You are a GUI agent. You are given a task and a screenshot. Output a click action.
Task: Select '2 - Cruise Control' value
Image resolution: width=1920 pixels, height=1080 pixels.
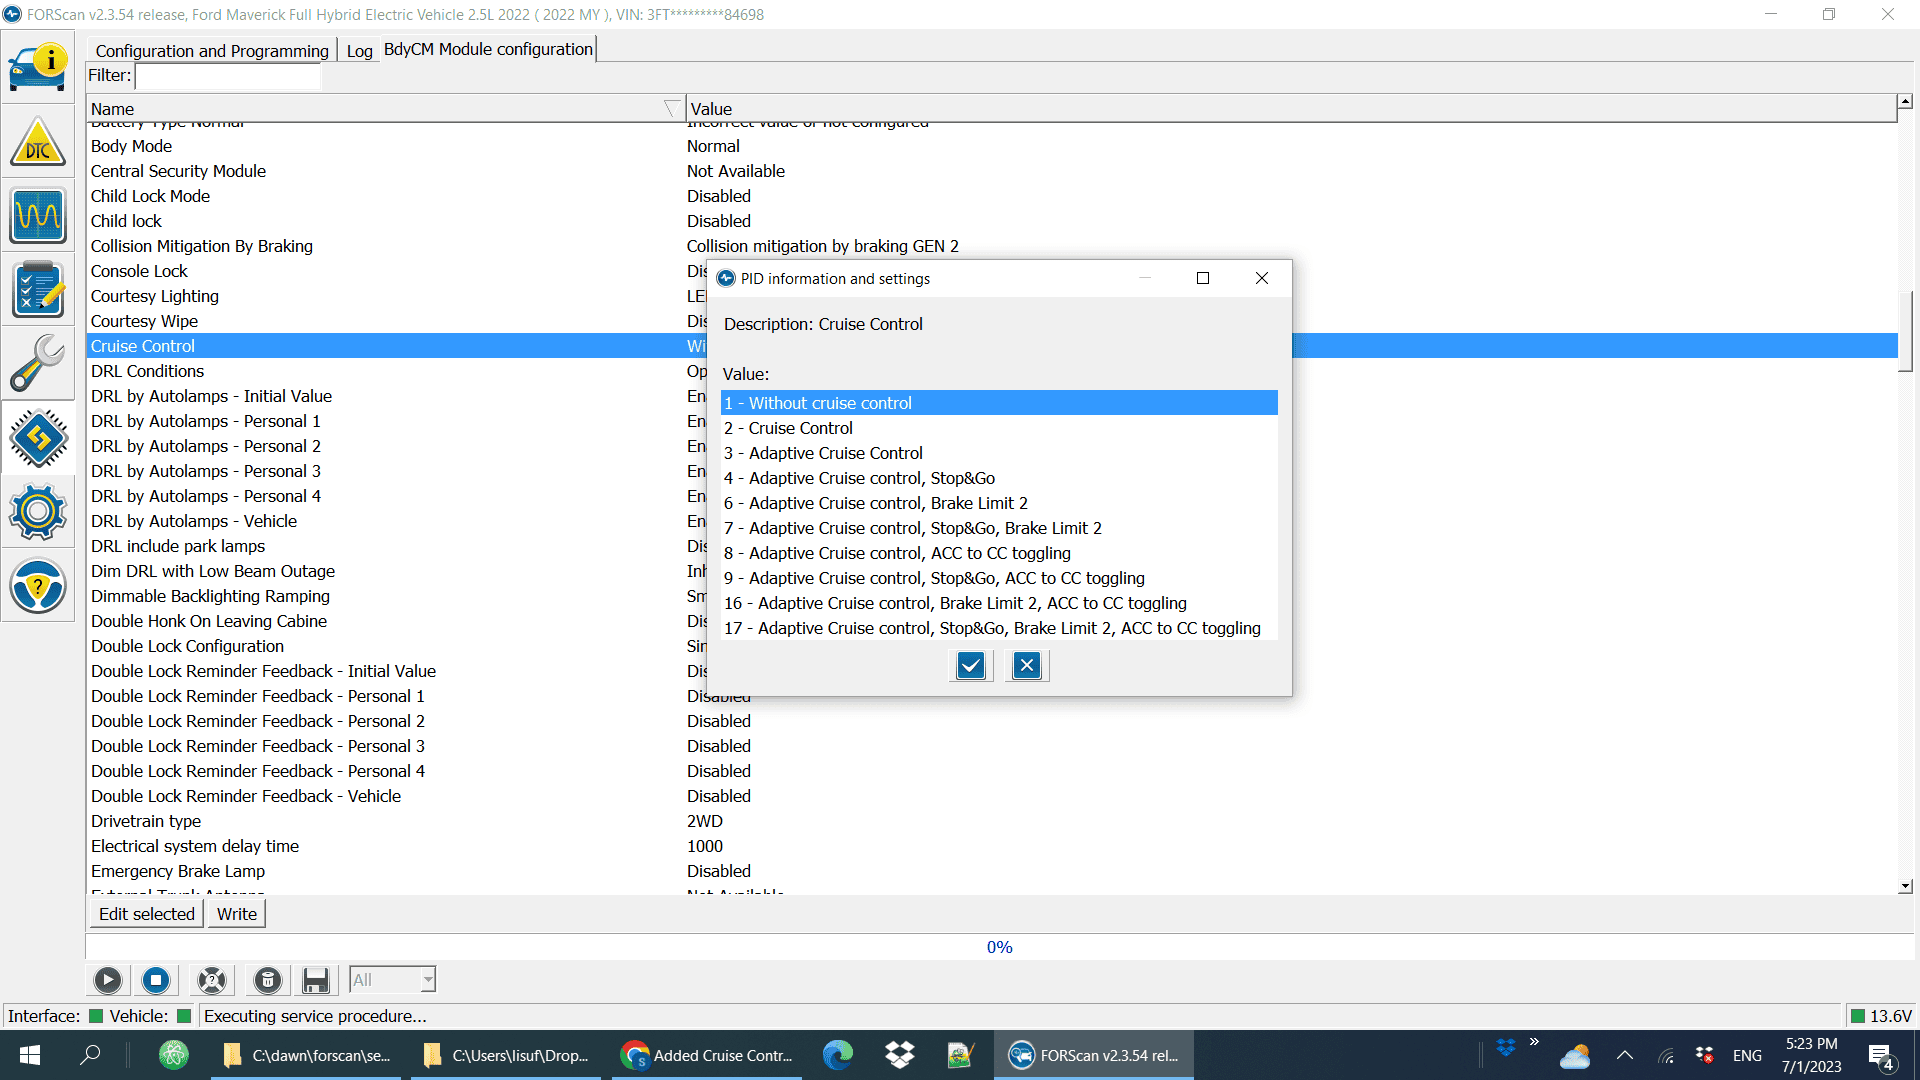tap(999, 428)
